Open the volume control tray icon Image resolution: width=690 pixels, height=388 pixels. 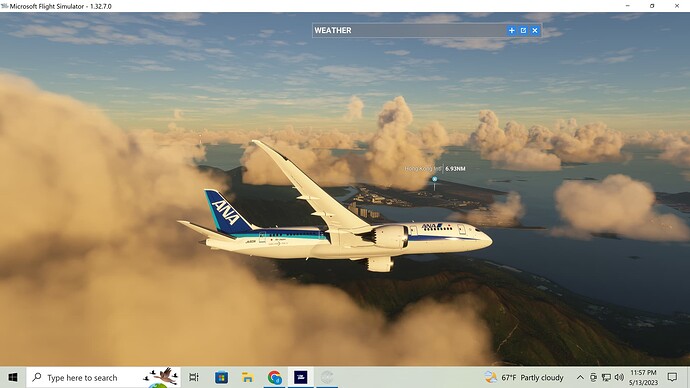click(x=619, y=377)
